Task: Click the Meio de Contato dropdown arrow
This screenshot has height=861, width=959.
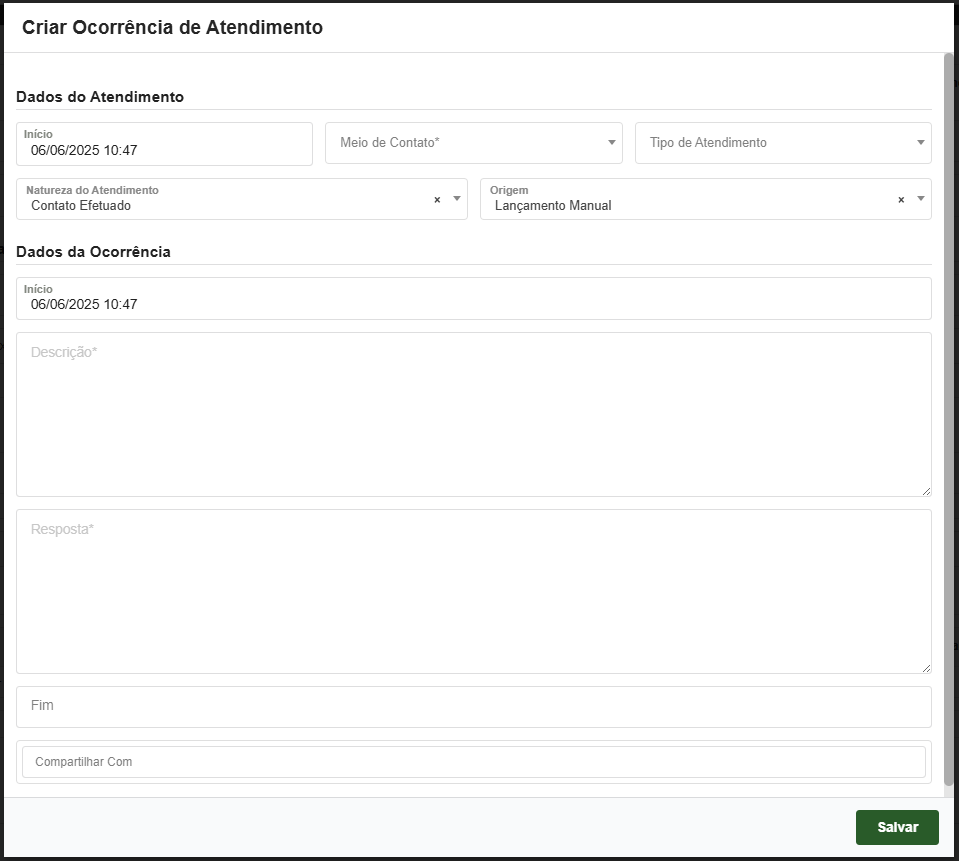Action: click(x=612, y=143)
